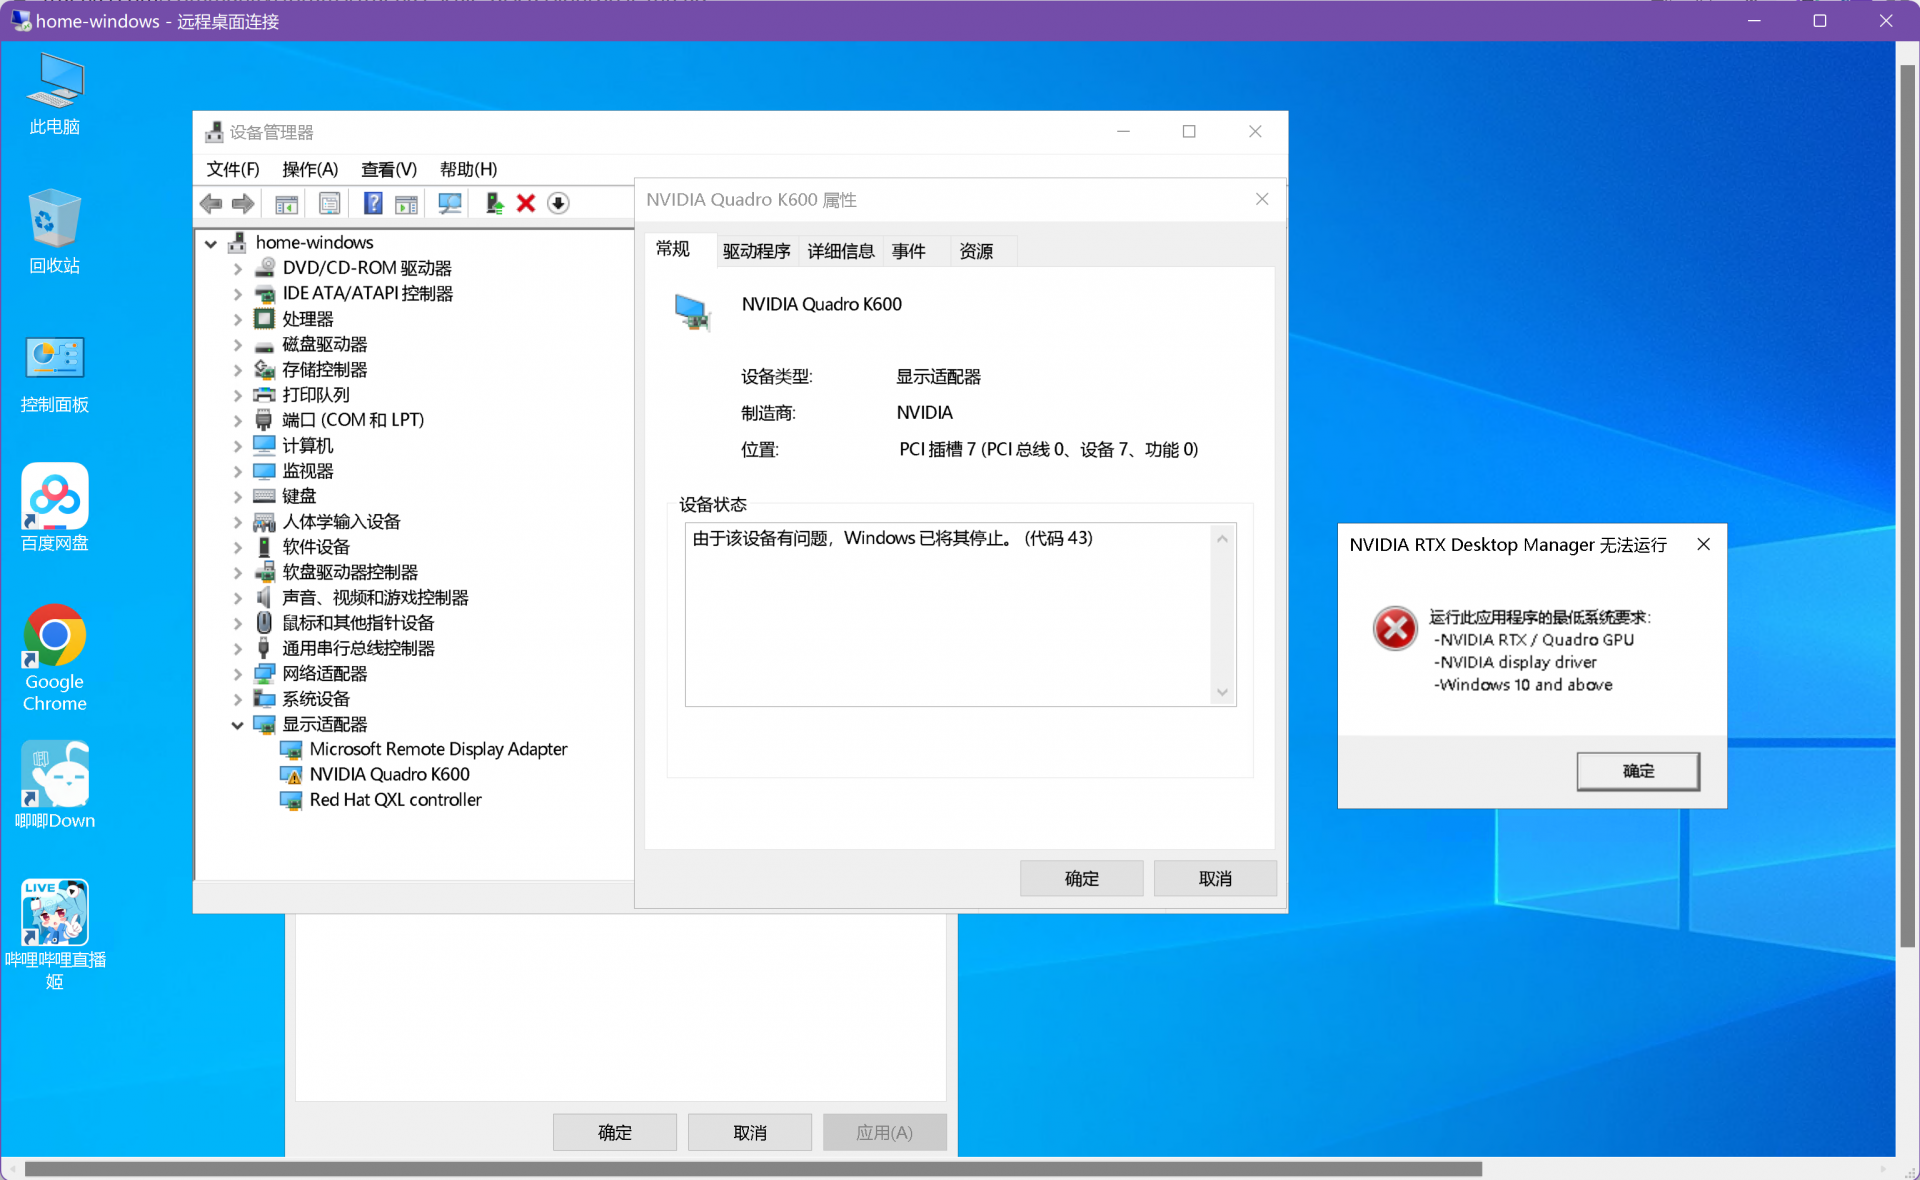Open the 查看(V) menu
The image size is (1920, 1180).
[x=389, y=169]
